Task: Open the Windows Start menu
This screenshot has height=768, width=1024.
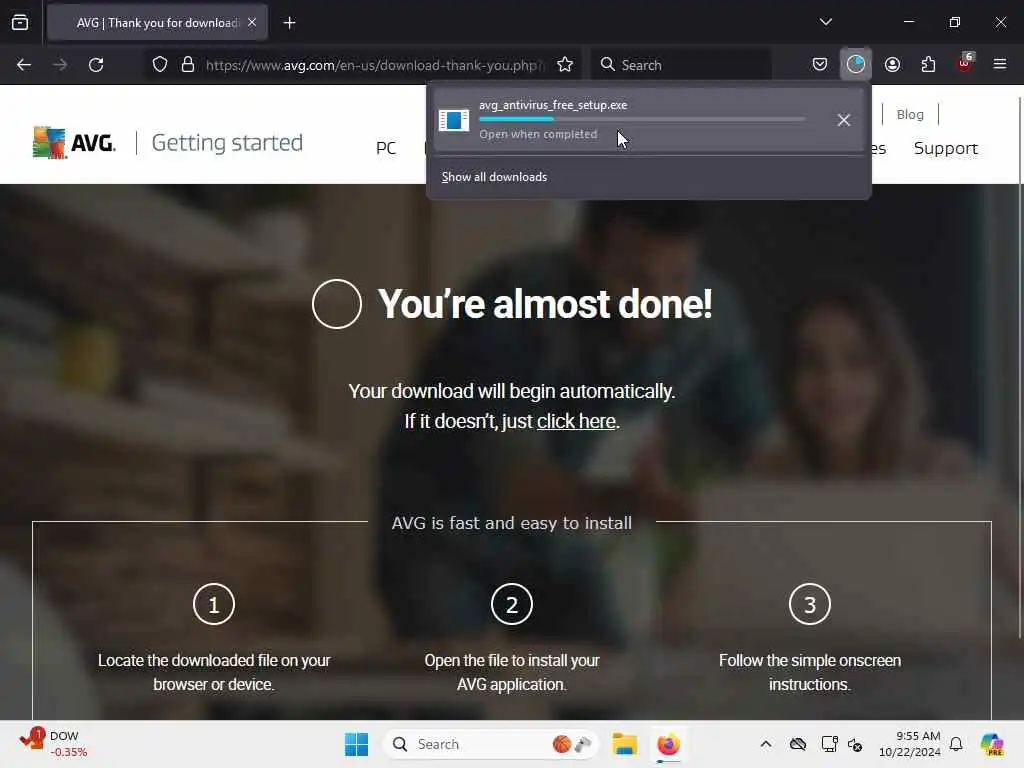Action: coord(357,744)
